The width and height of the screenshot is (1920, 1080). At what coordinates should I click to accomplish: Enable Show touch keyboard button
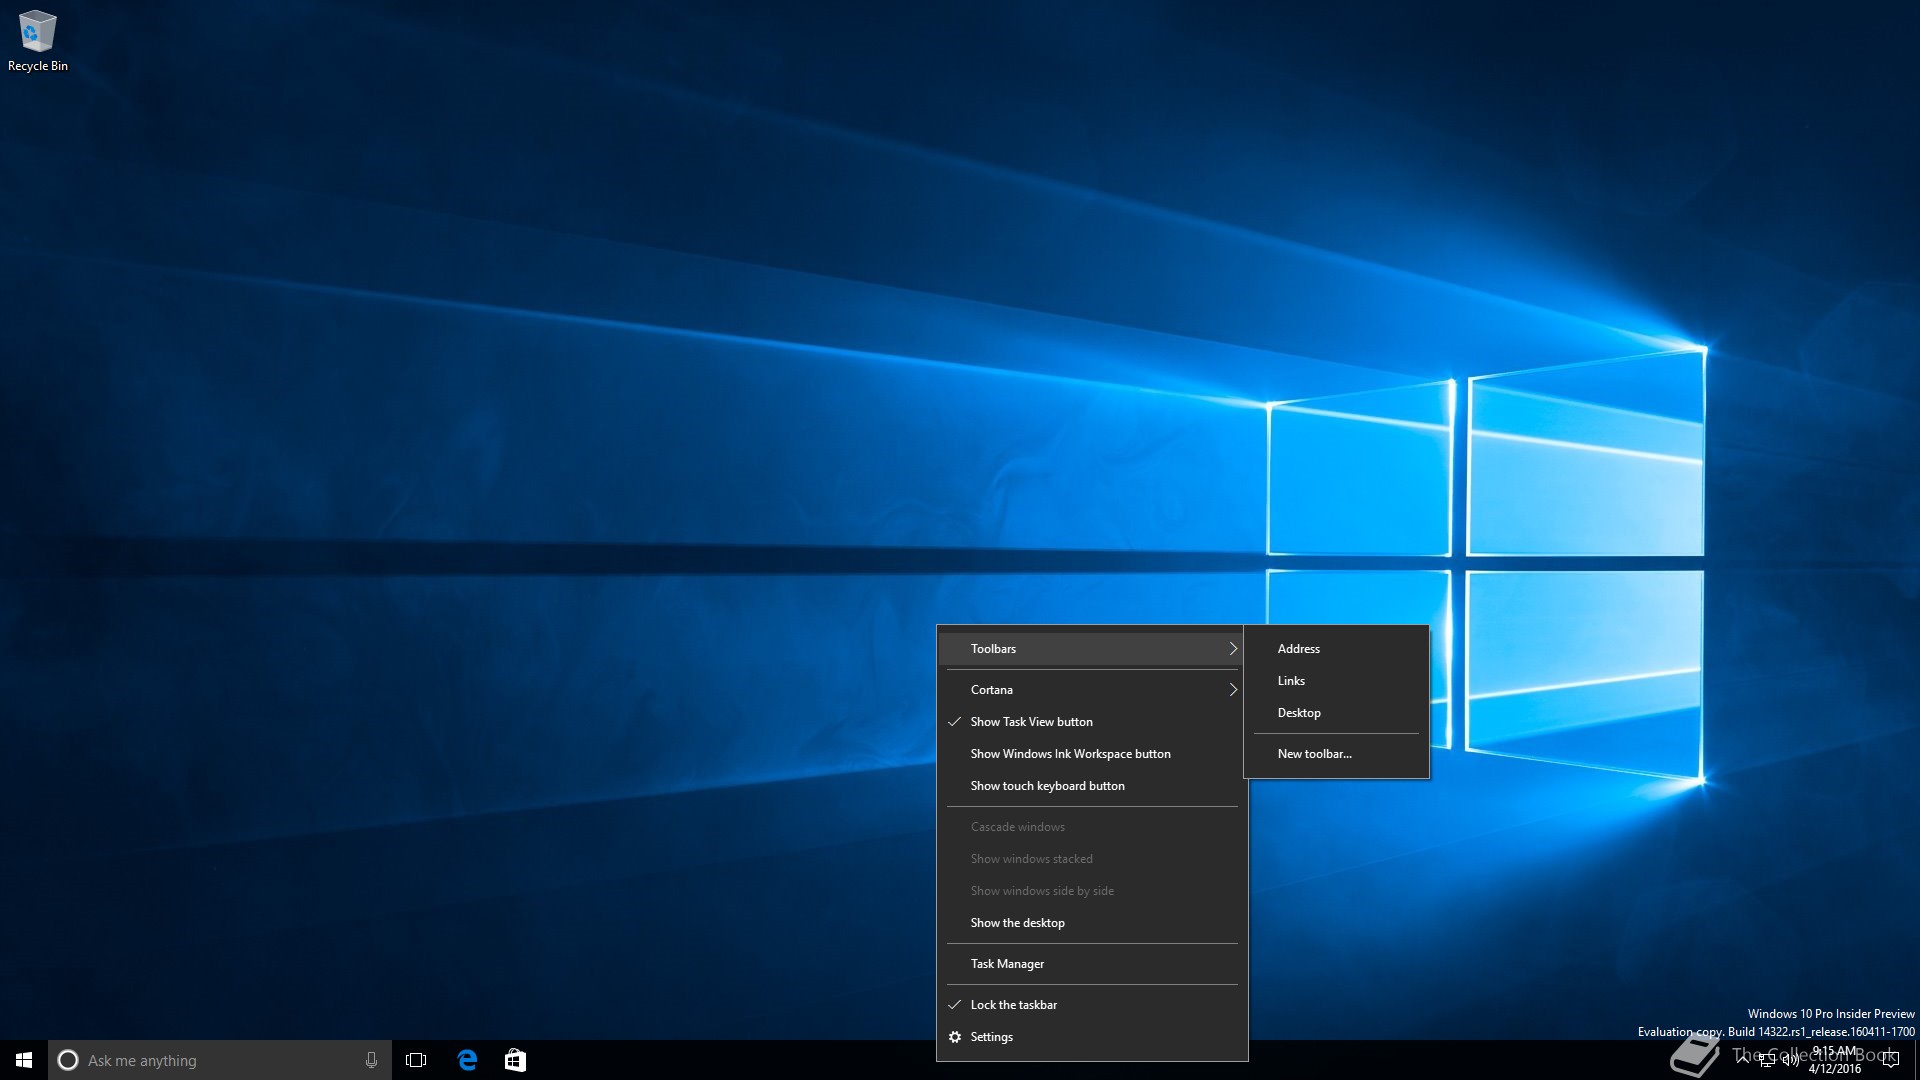point(1092,786)
